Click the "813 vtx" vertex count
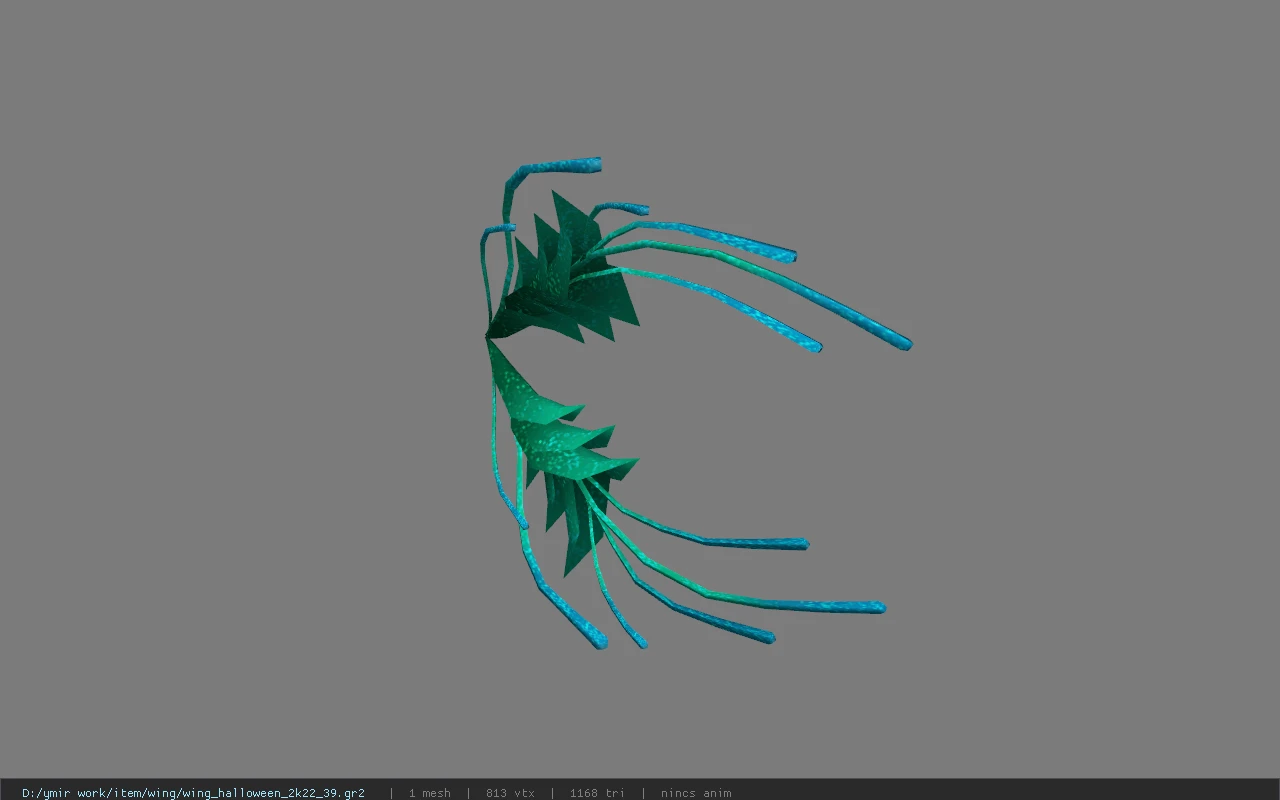The height and width of the screenshot is (800, 1280). 510,793
